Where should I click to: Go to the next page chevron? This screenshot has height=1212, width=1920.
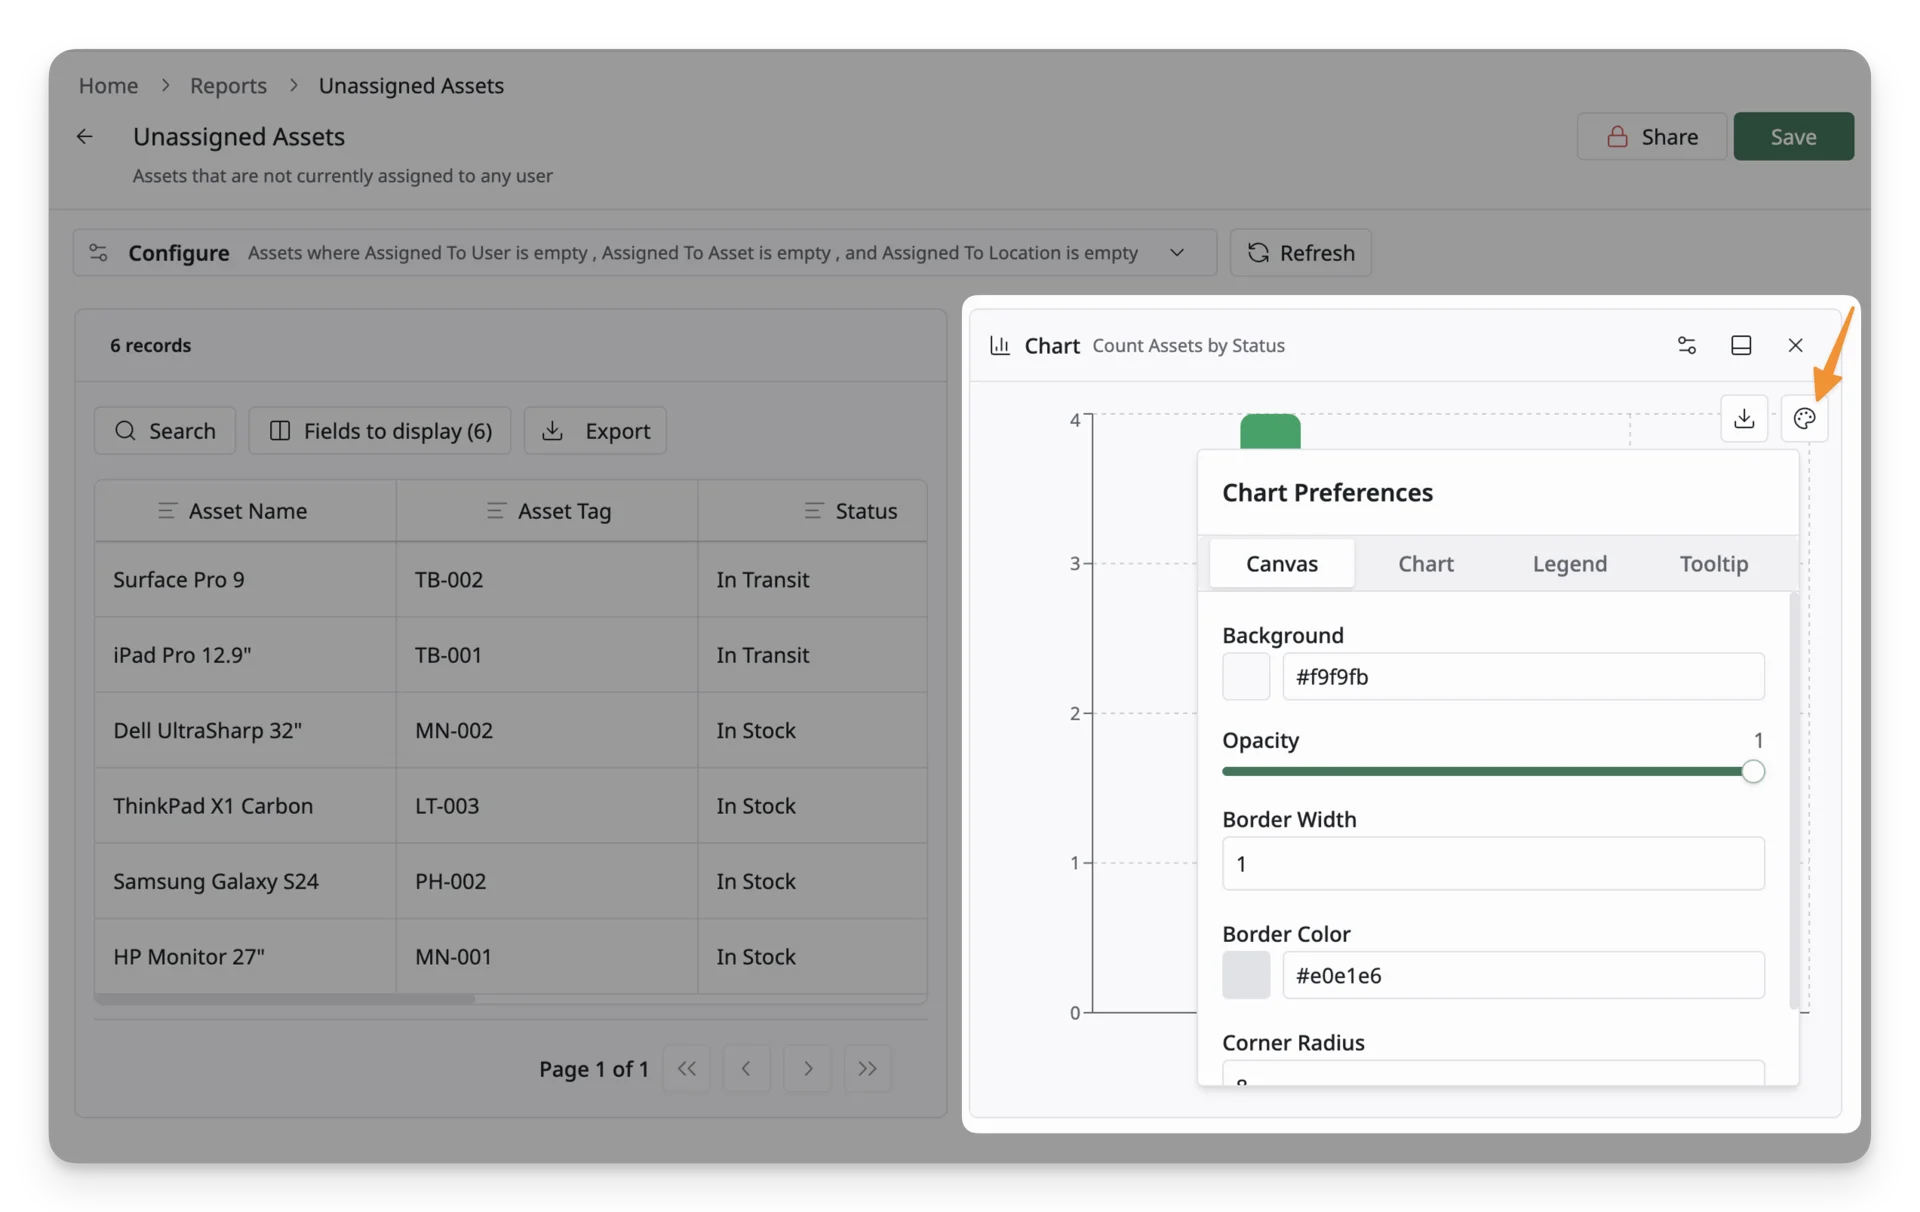[807, 1069]
